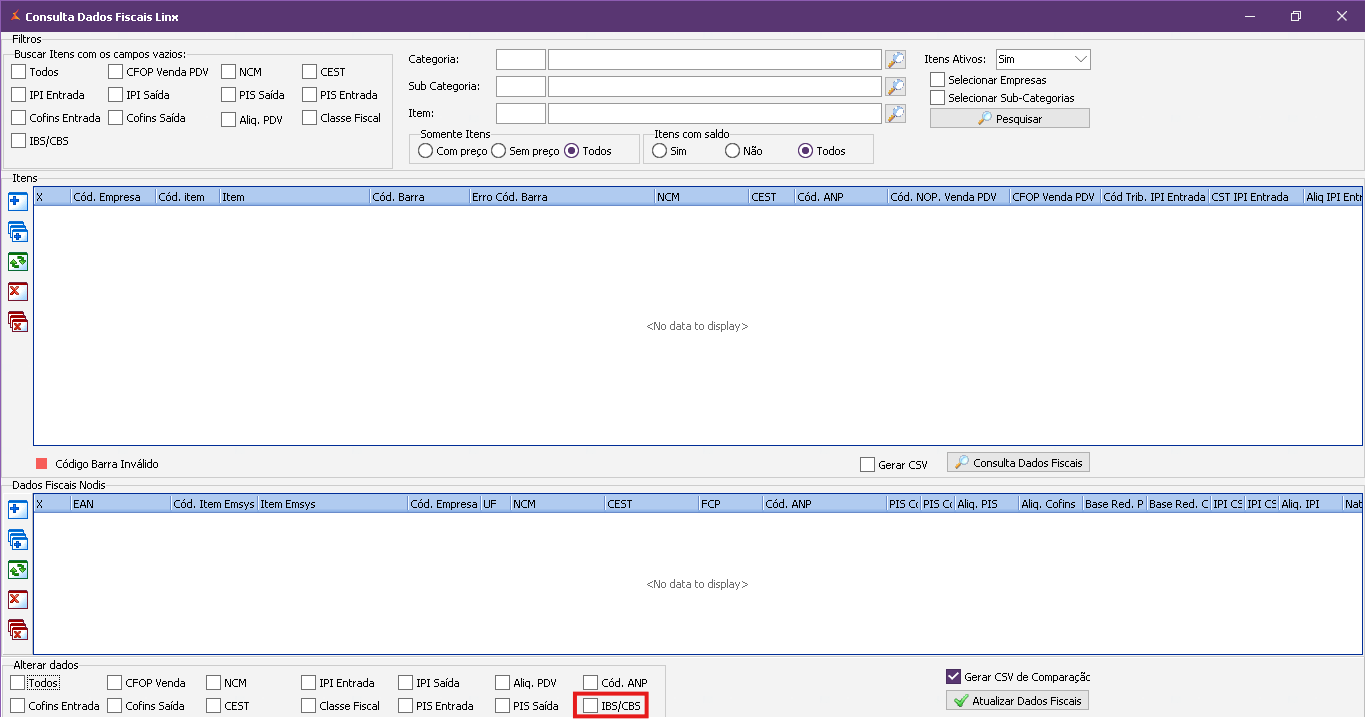
Task: Click delete-all red icon beside Dados Fiscais Nodis grid
Action: [x=17, y=629]
